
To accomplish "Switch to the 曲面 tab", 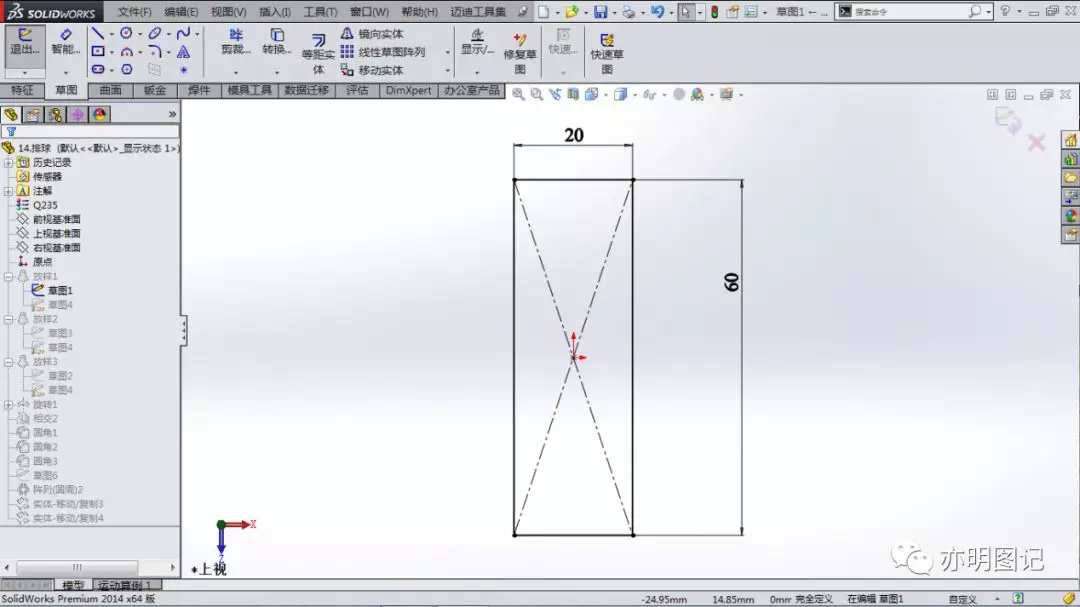I will point(110,90).
